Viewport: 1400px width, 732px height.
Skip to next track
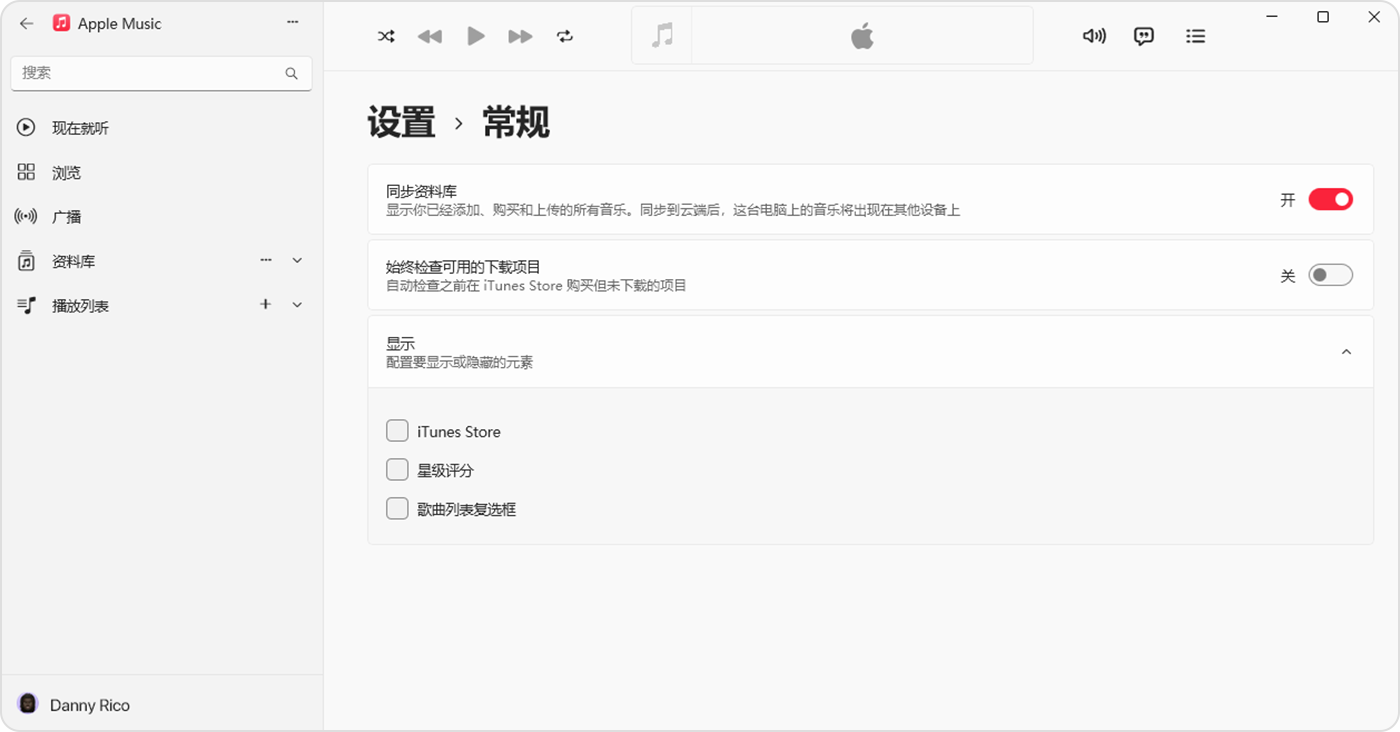pyautogui.click(x=520, y=36)
